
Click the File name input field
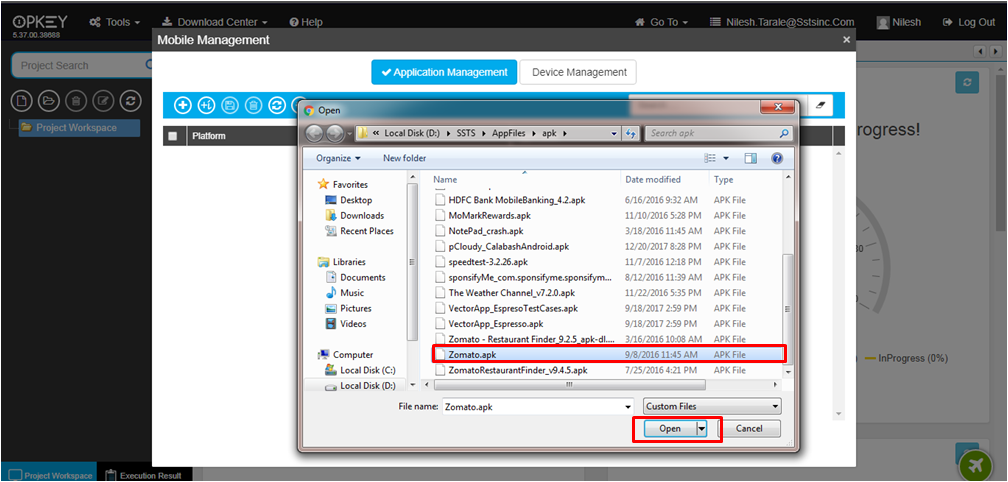[x=532, y=407]
